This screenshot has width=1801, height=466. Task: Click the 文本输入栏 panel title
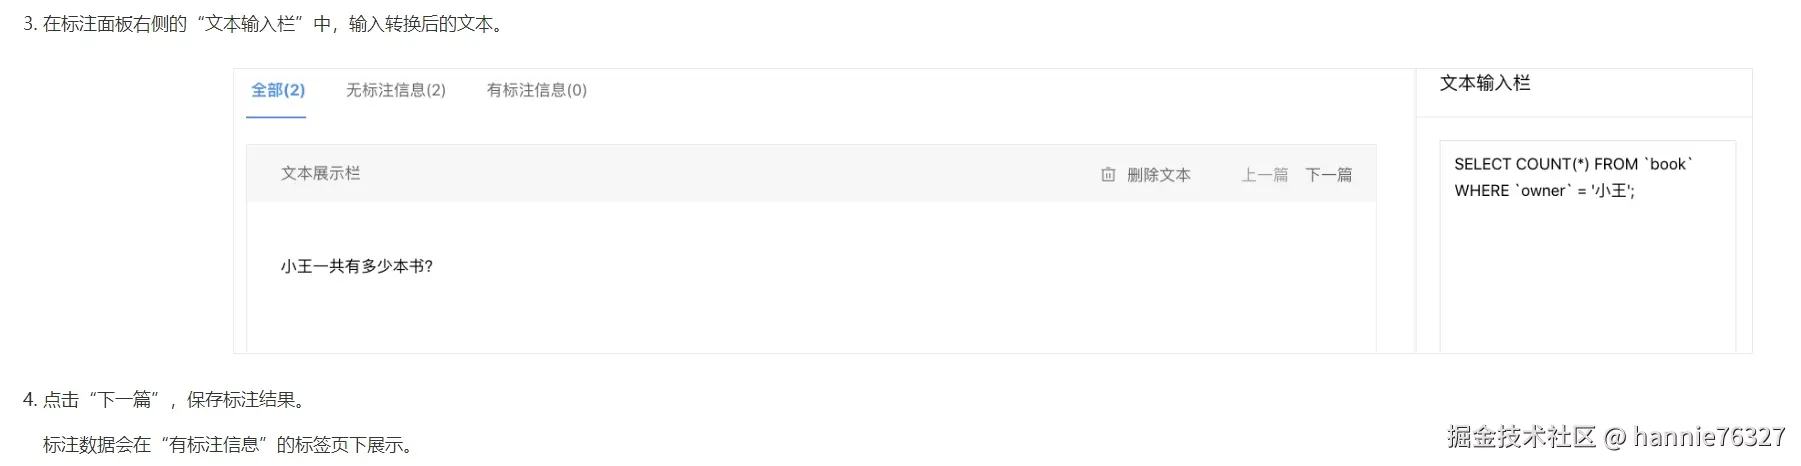[x=1484, y=83]
